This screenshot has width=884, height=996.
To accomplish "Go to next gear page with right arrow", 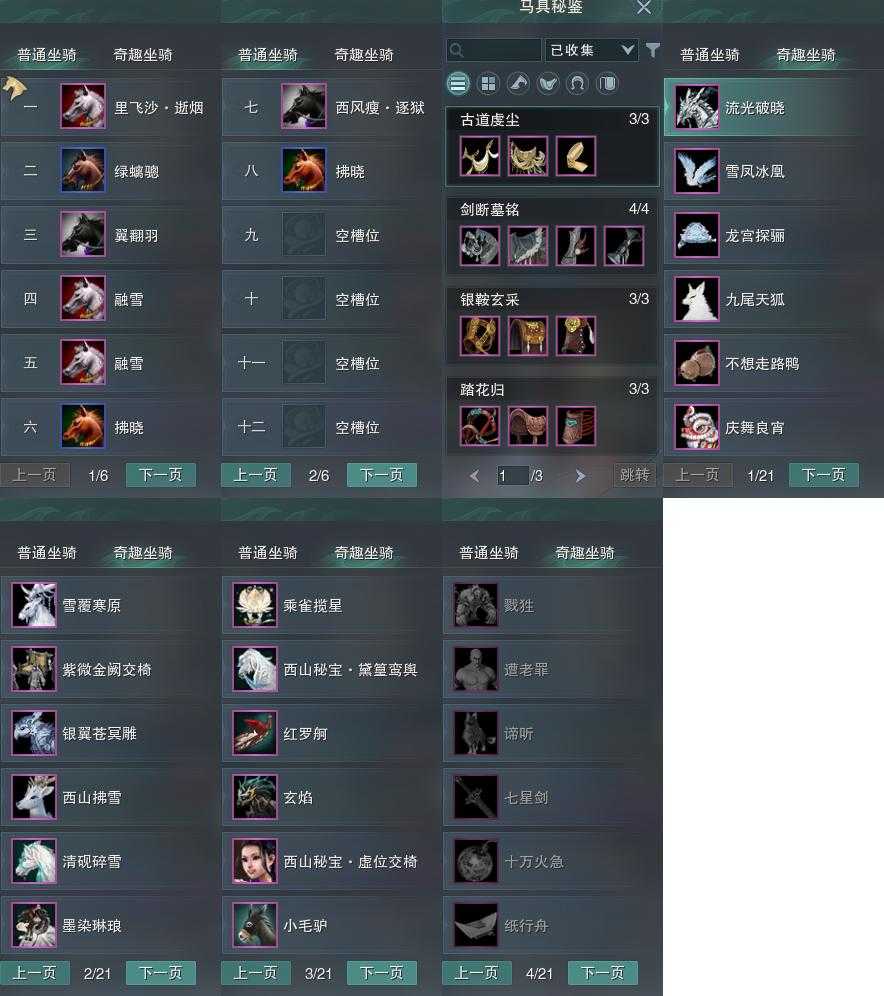I will point(580,476).
